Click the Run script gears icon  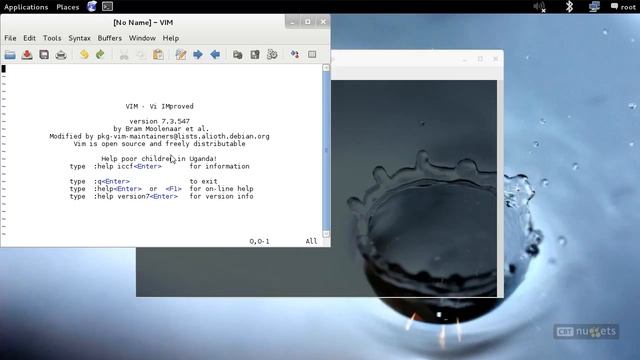272,54
